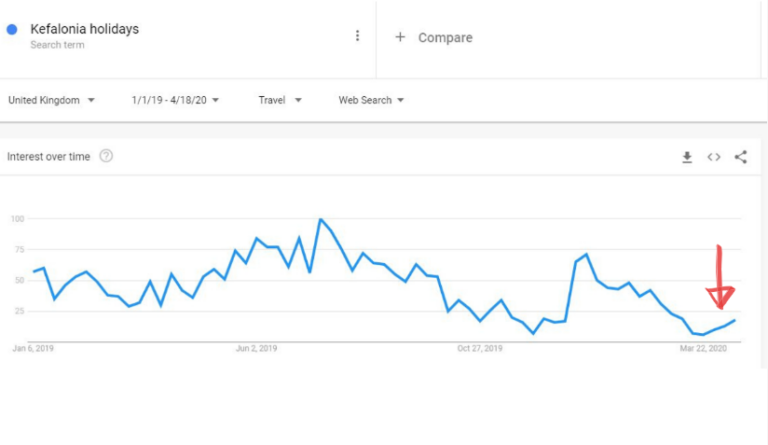Expand the Web Search type dropdown
This screenshot has height=445, width=768.
tap(371, 100)
